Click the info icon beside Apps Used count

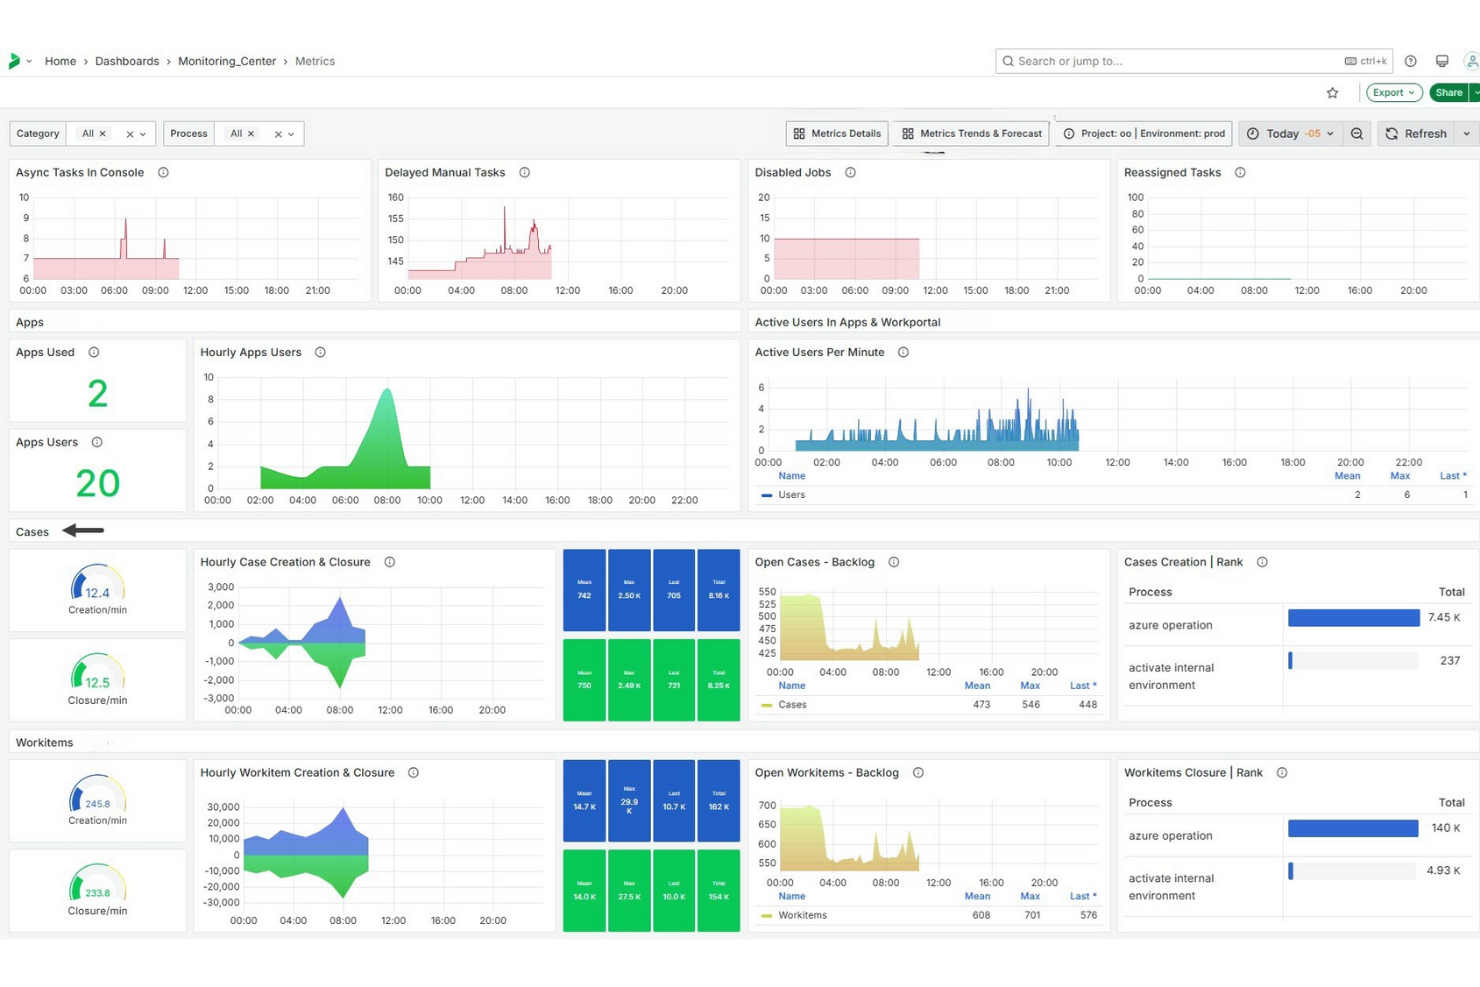click(93, 352)
